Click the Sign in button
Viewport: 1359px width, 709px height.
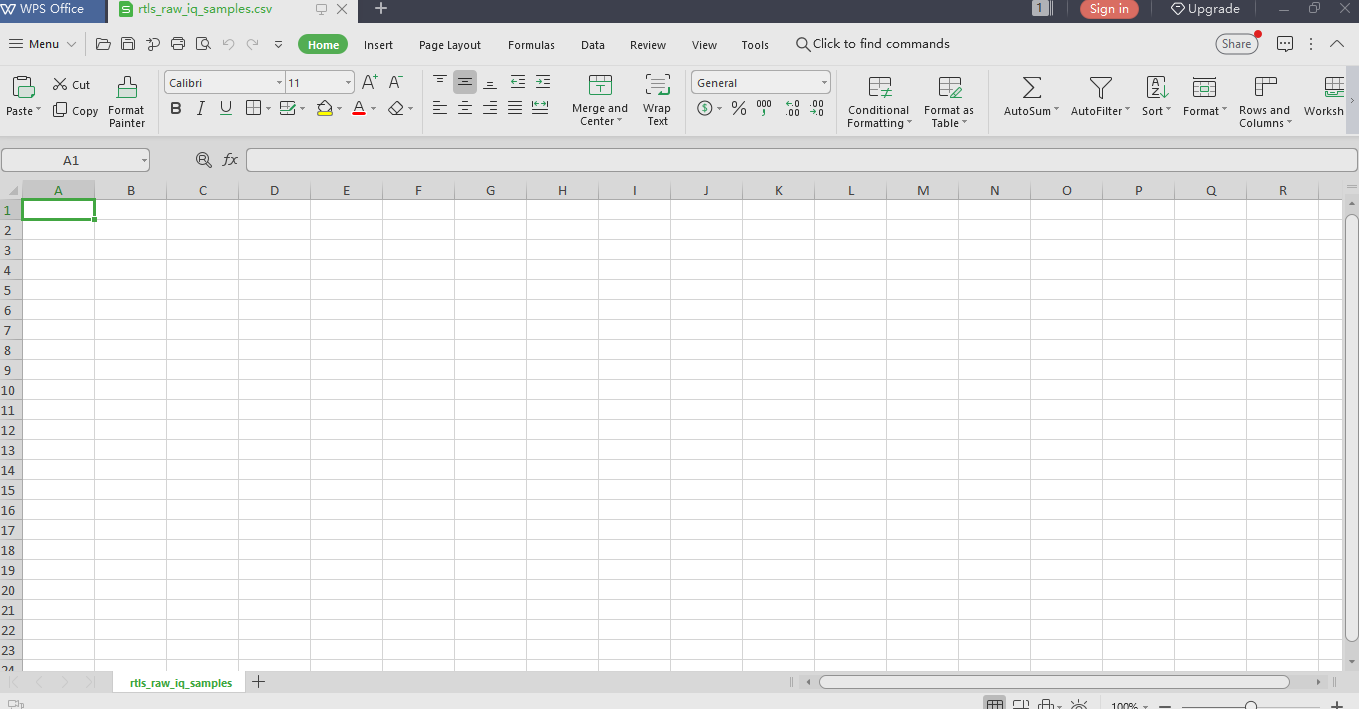[x=1109, y=9]
